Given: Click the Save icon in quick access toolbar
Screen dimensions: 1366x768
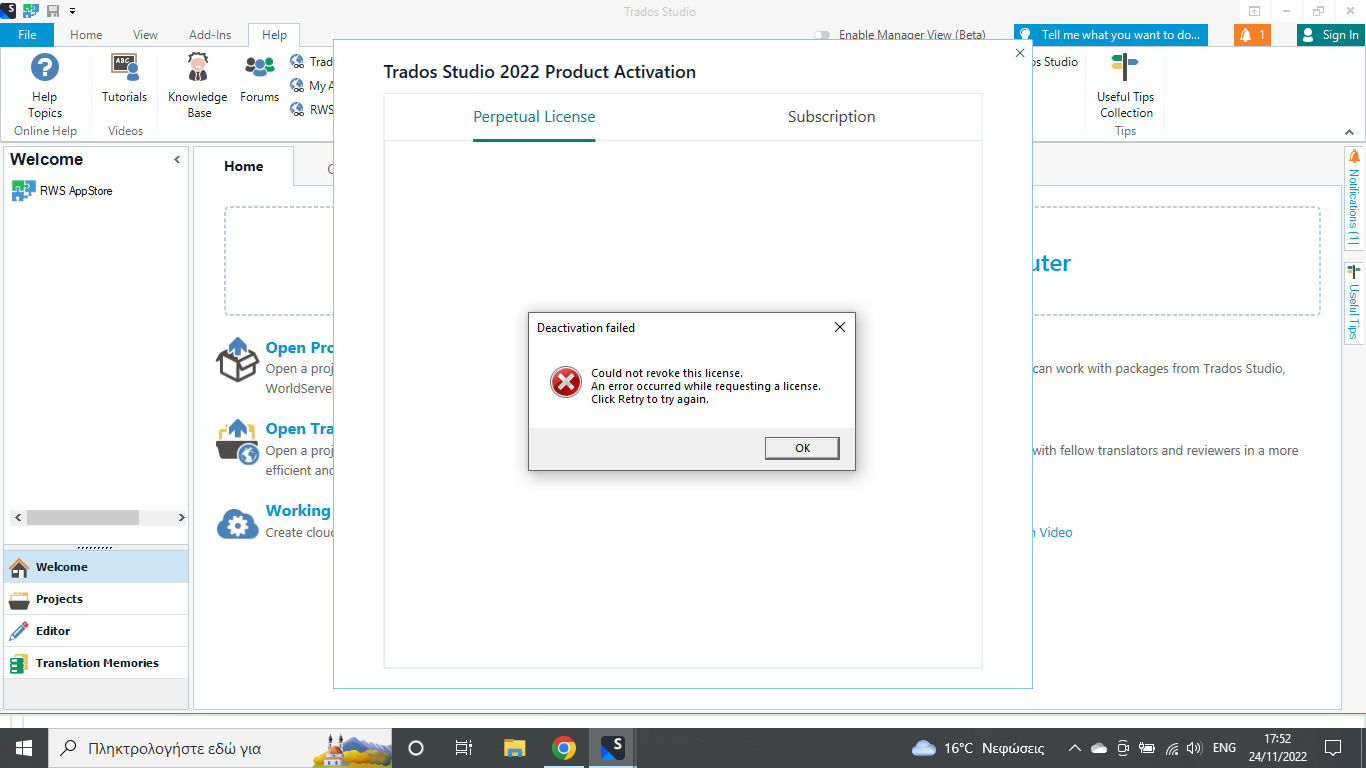Looking at the screenshot, I should tap(53, 11).
